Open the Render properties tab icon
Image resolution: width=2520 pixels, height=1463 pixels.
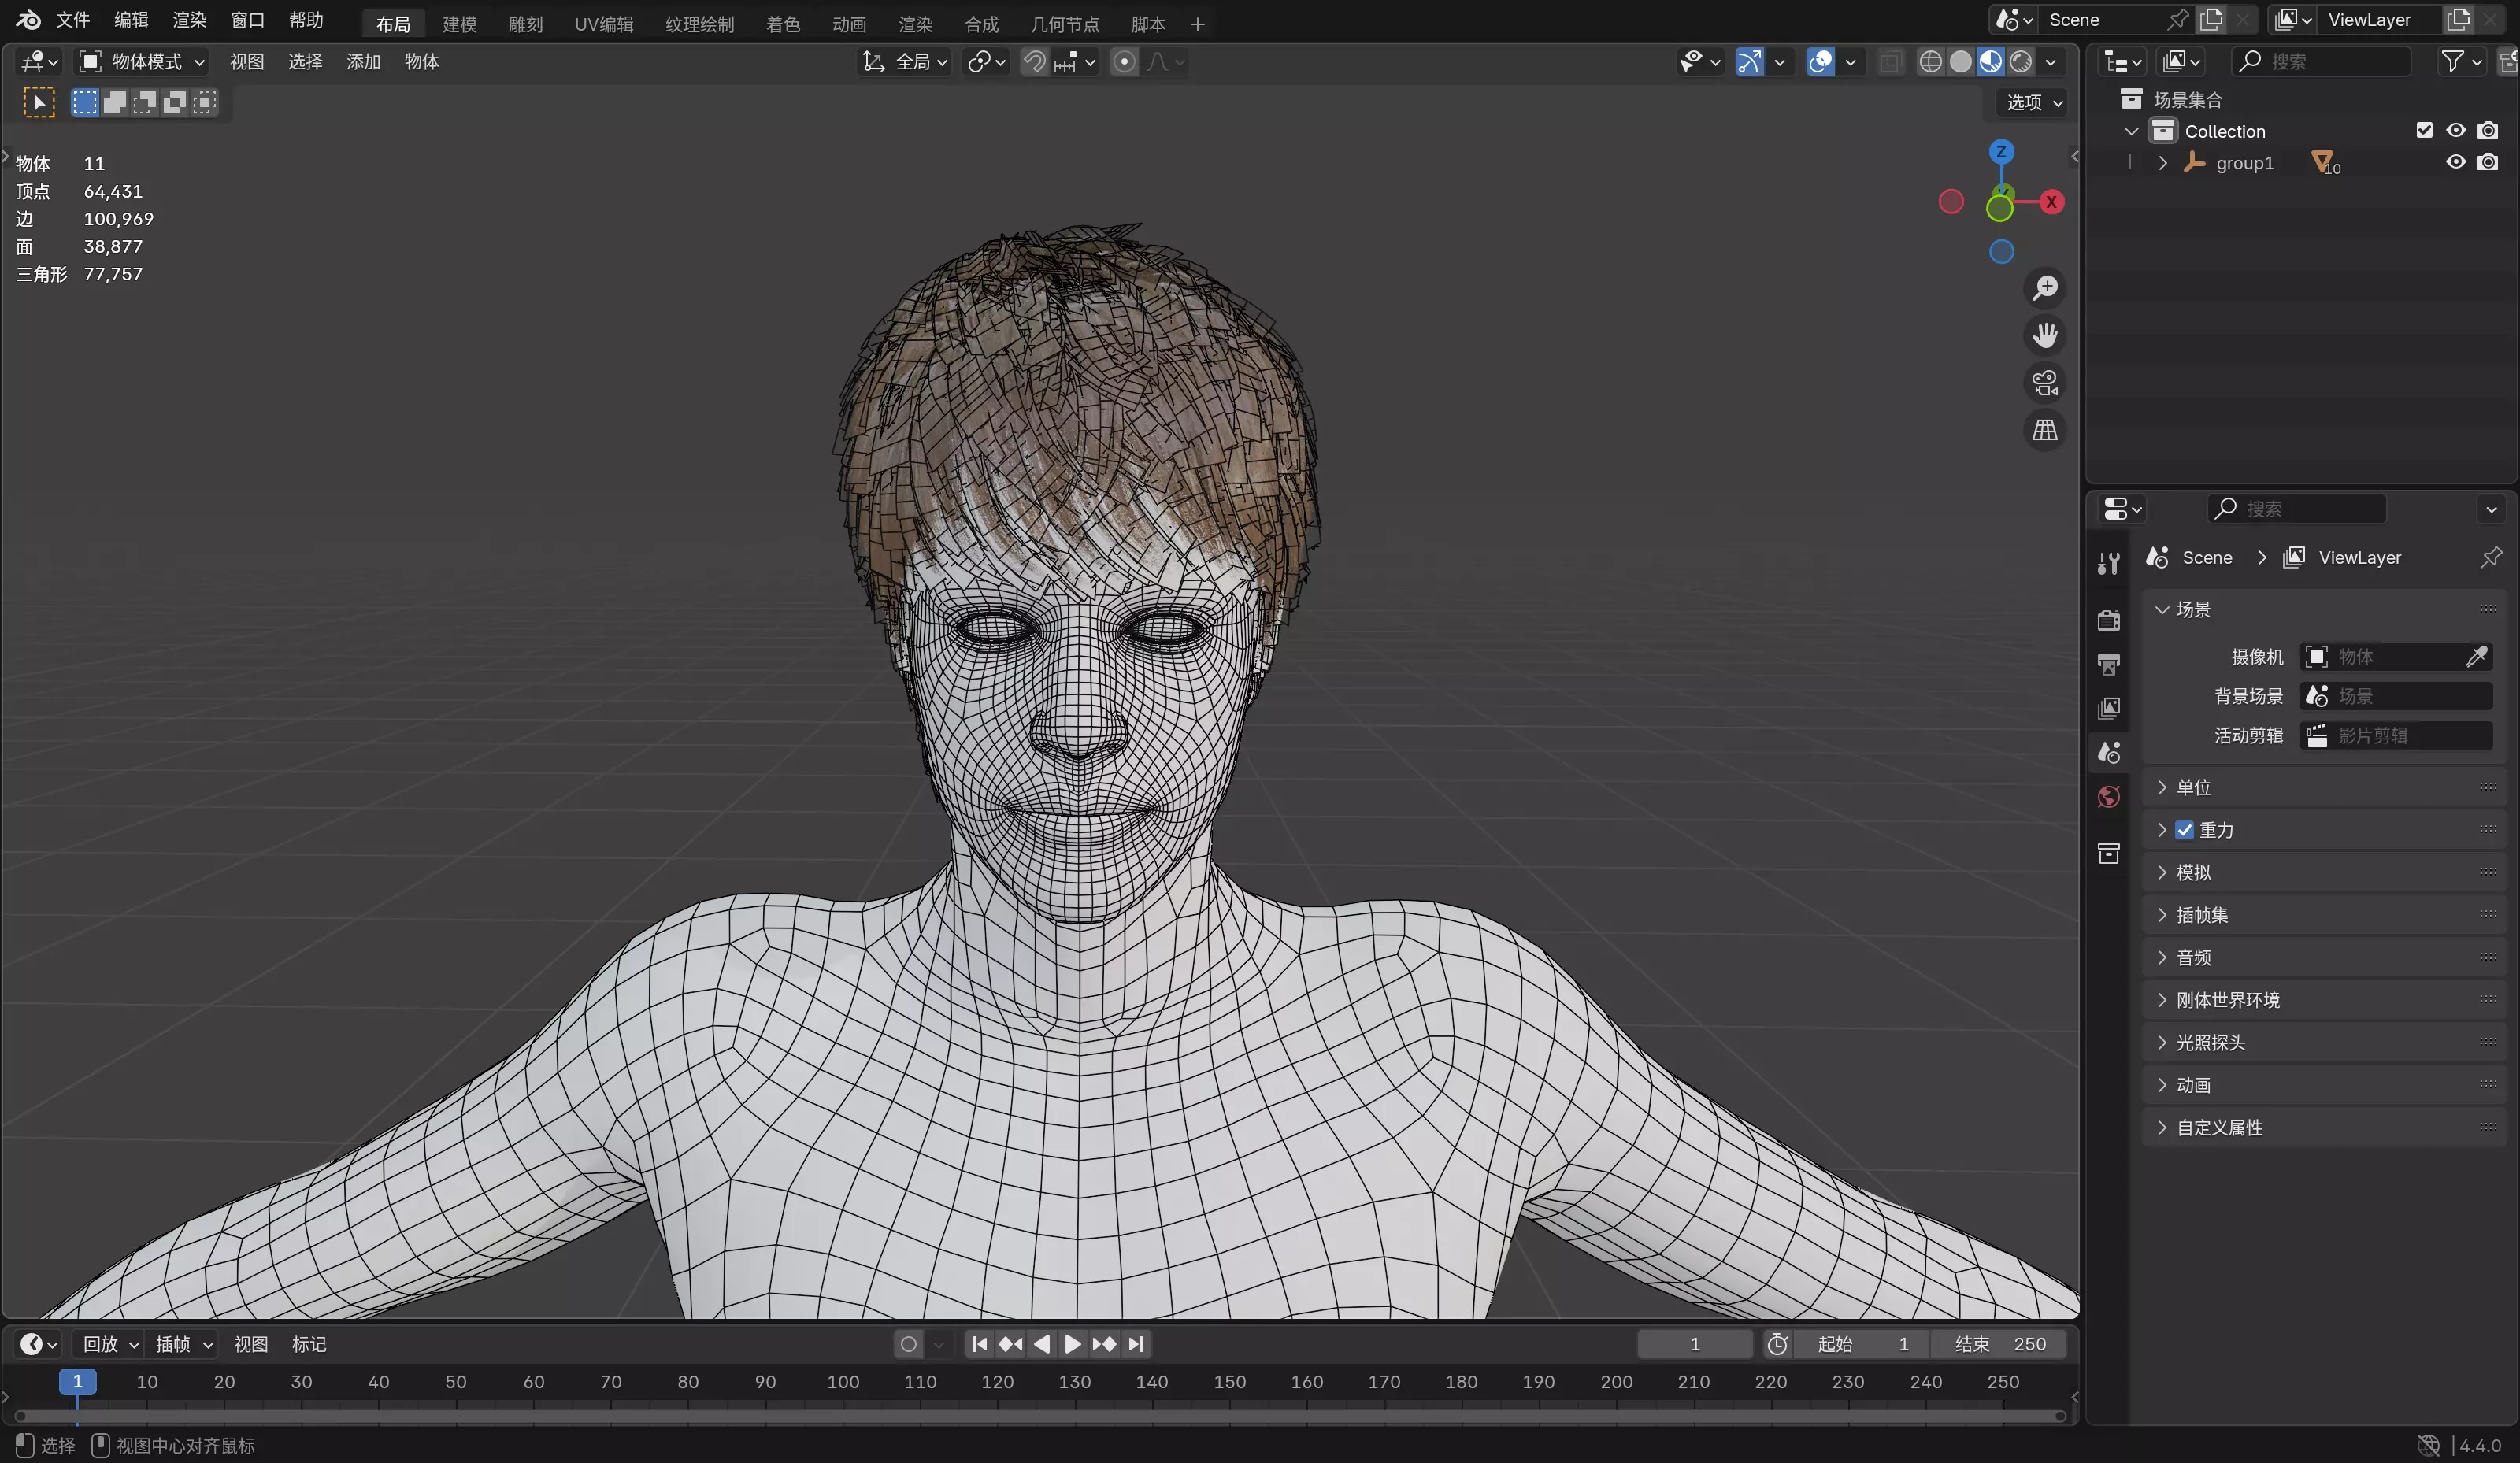point(2109,620)
